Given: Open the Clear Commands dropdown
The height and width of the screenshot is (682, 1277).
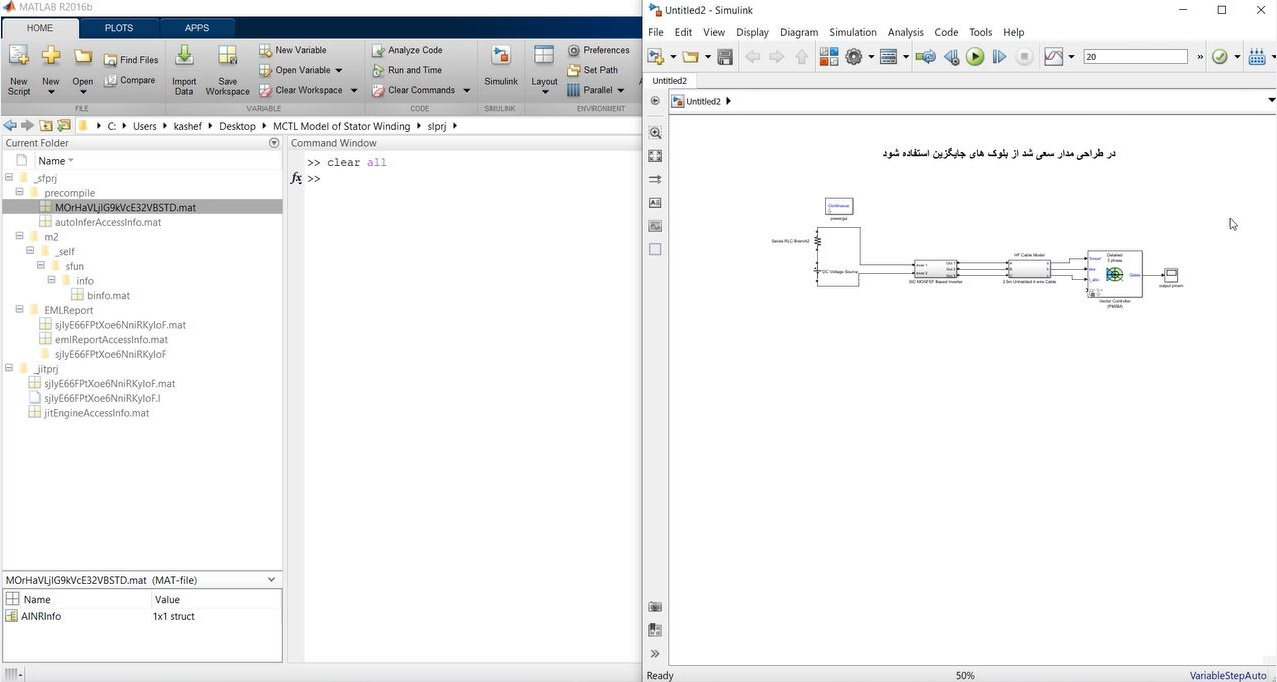Looking at the screenshot, I should click(420, 90).
